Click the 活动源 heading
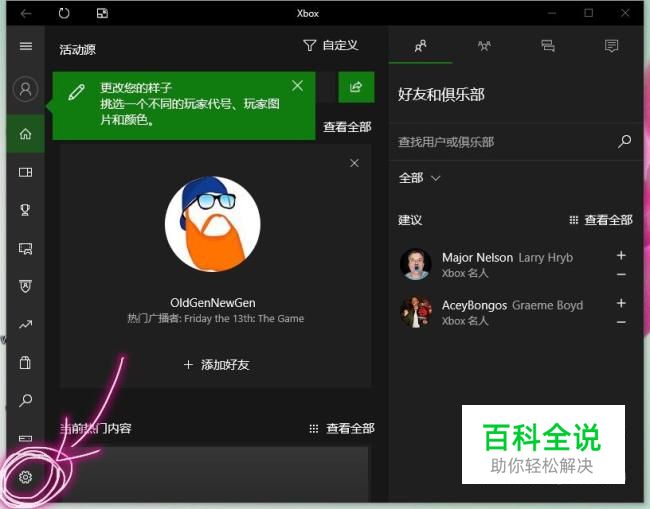Screen dimensions: 650x509 78,50
